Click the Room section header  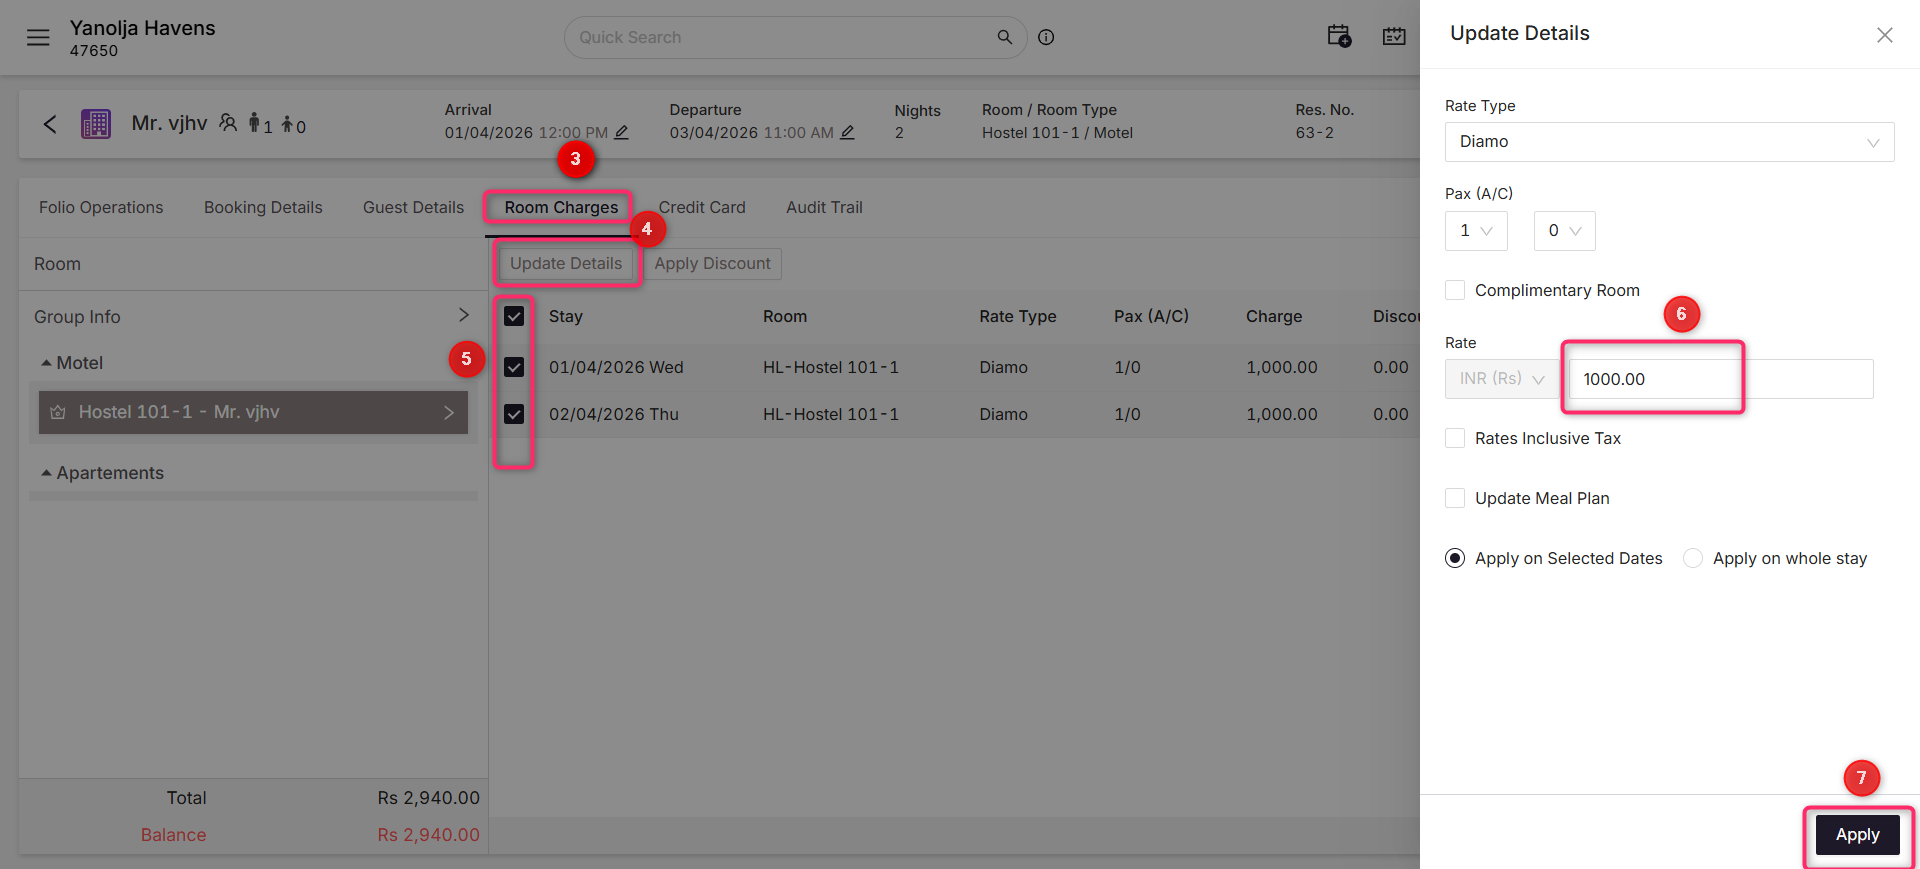[x=57, y=264]
